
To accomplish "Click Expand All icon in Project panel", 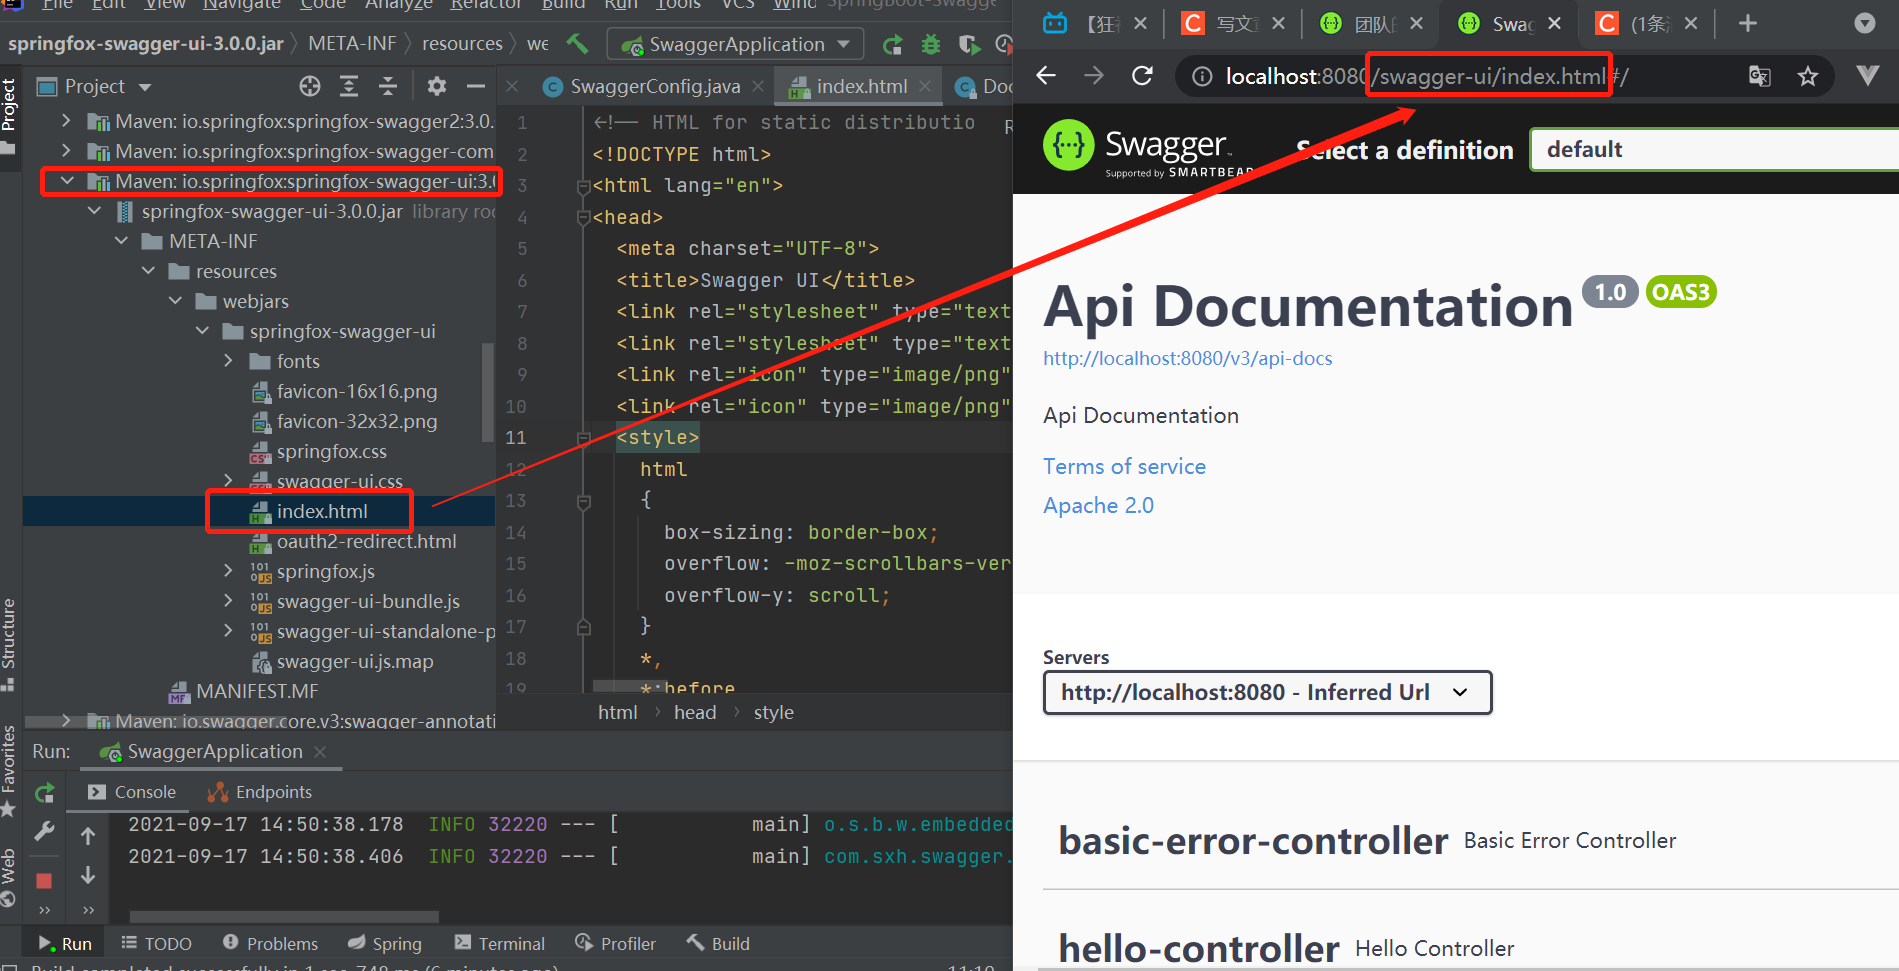I will (349, 86).
